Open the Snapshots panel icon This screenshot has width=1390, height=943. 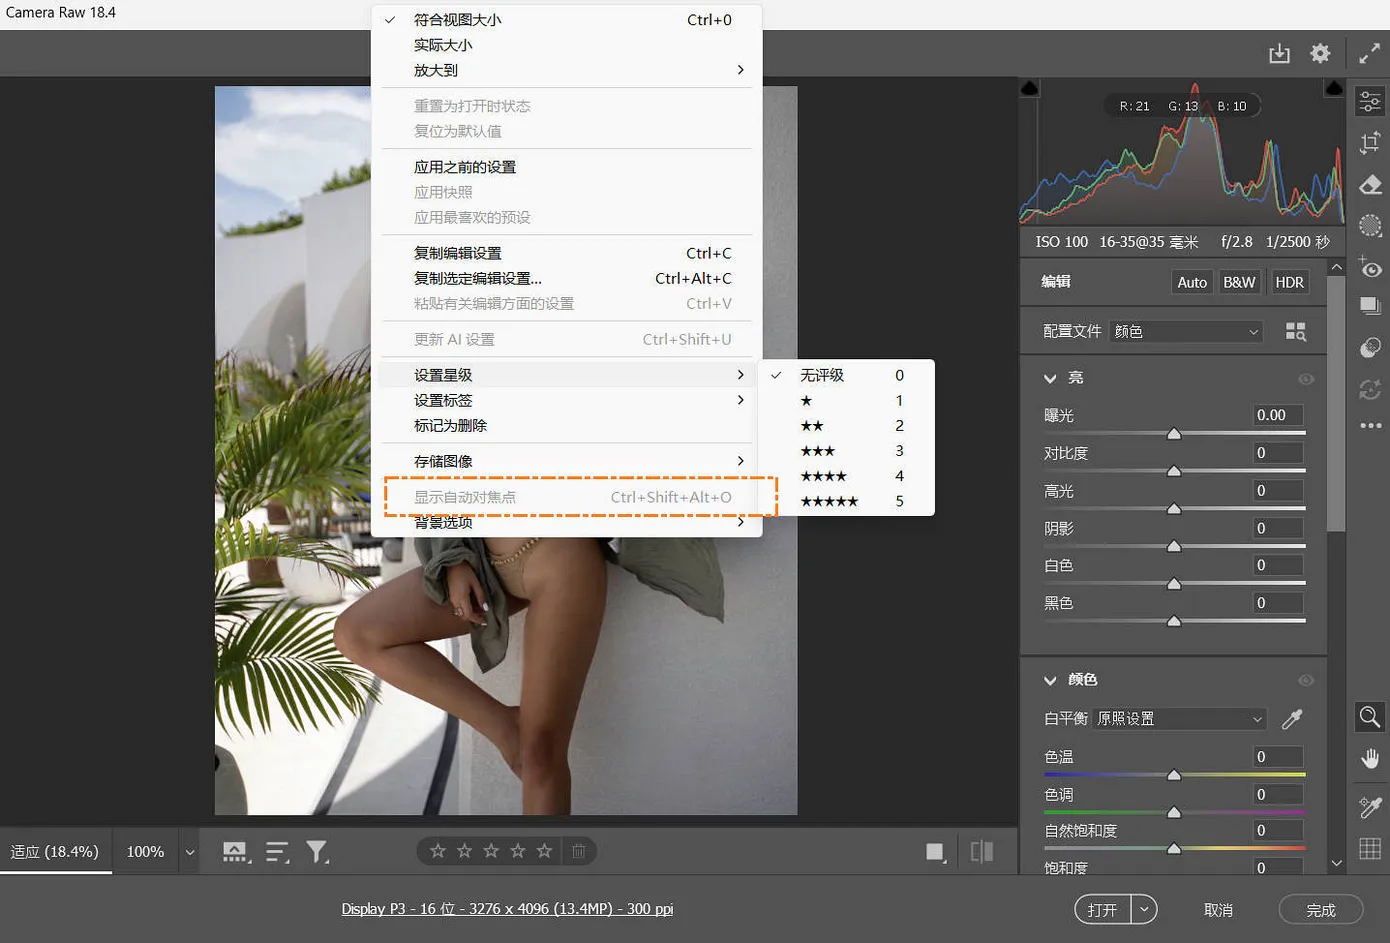(x=1370, y=306)
